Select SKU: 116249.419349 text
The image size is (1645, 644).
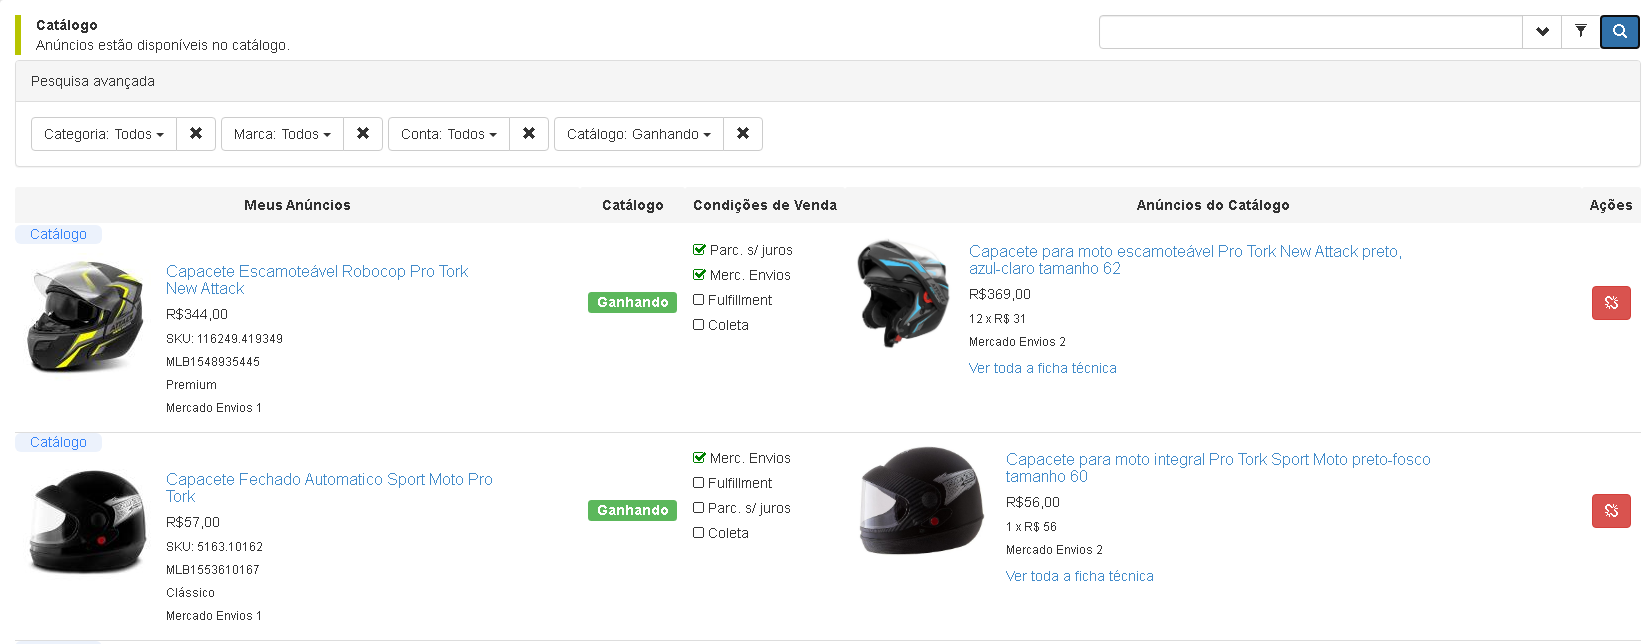224,339
